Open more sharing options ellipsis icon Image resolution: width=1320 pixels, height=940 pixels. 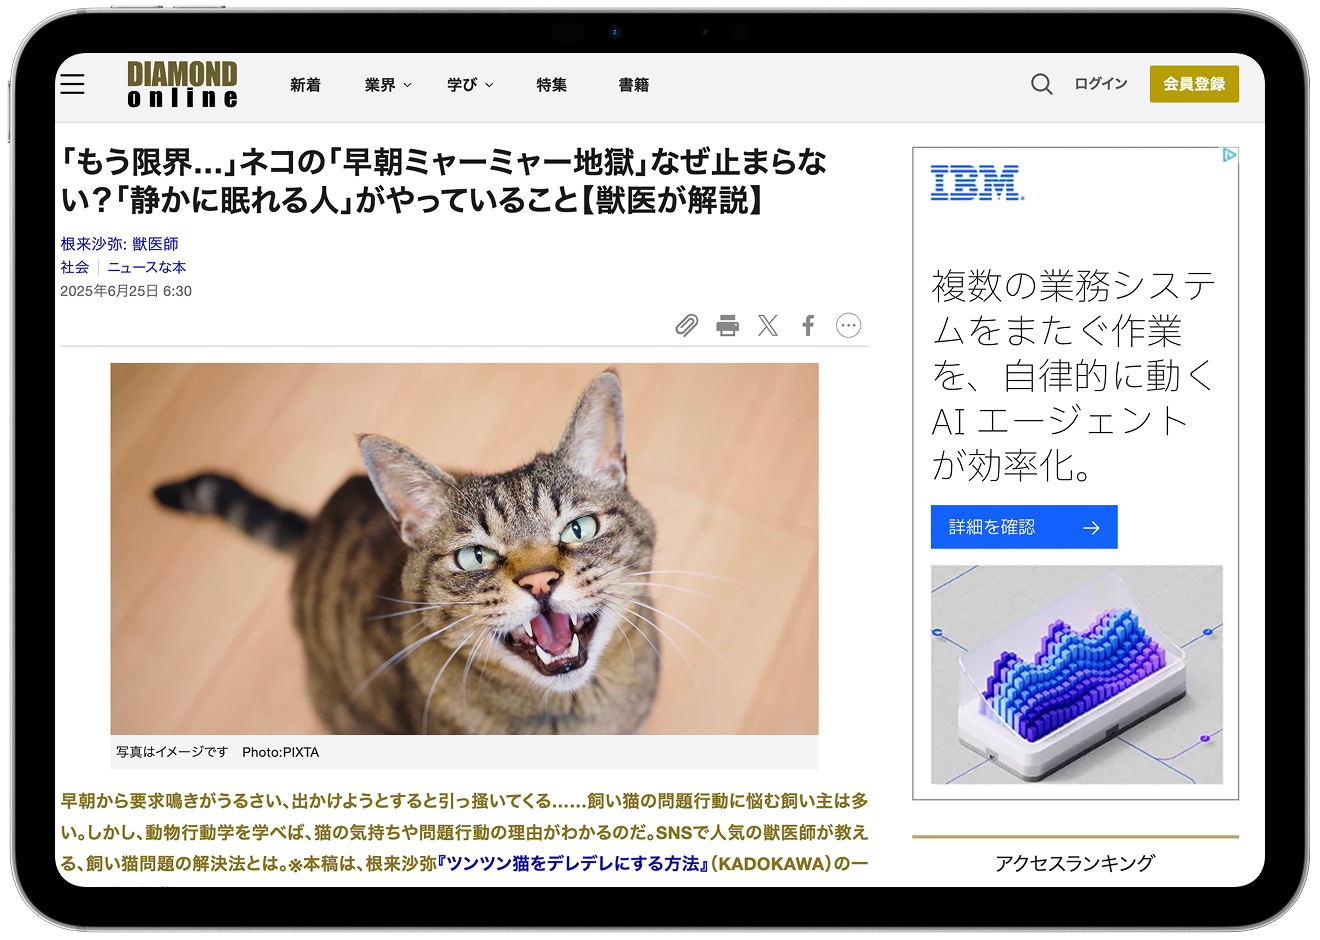tap(848, 325)
